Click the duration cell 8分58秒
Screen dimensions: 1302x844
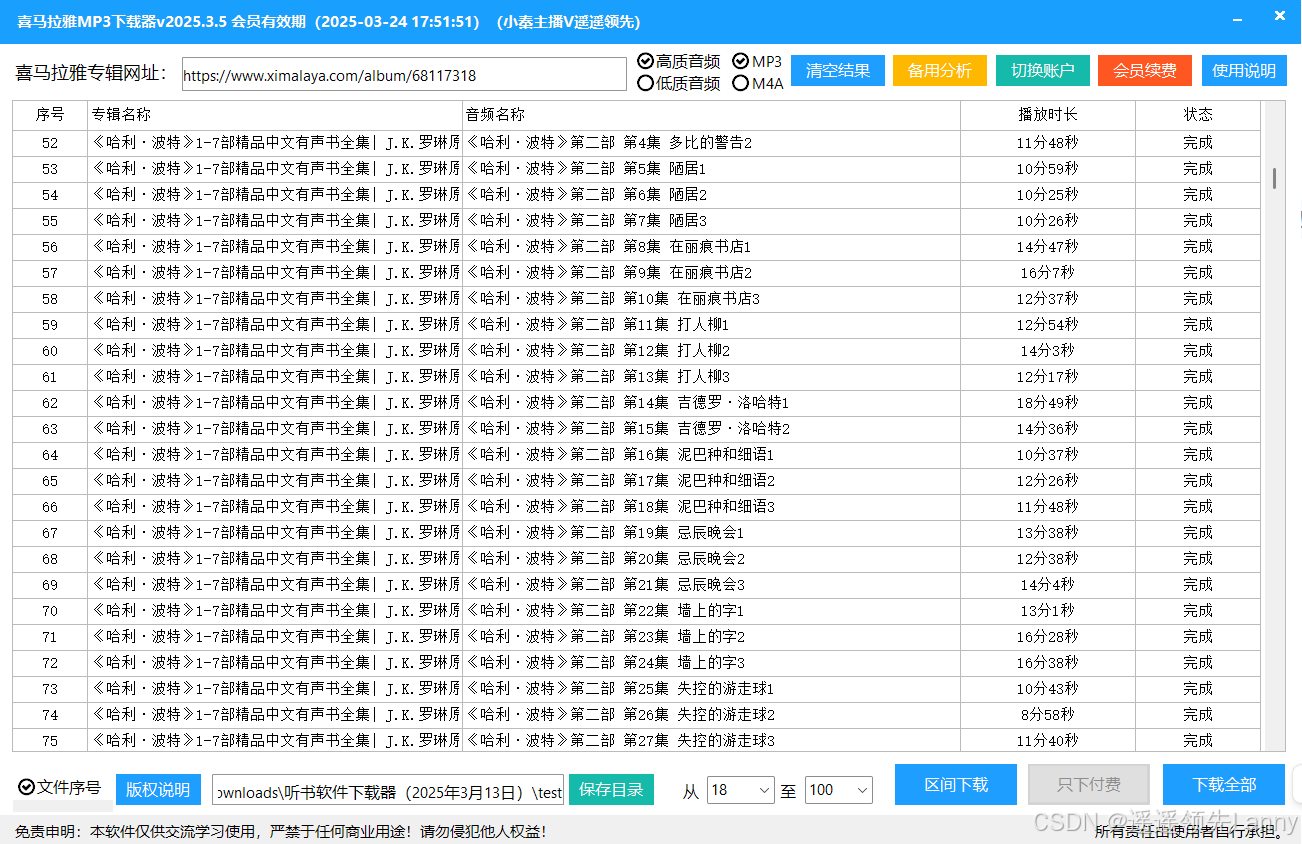click(x=1048, y=715)
